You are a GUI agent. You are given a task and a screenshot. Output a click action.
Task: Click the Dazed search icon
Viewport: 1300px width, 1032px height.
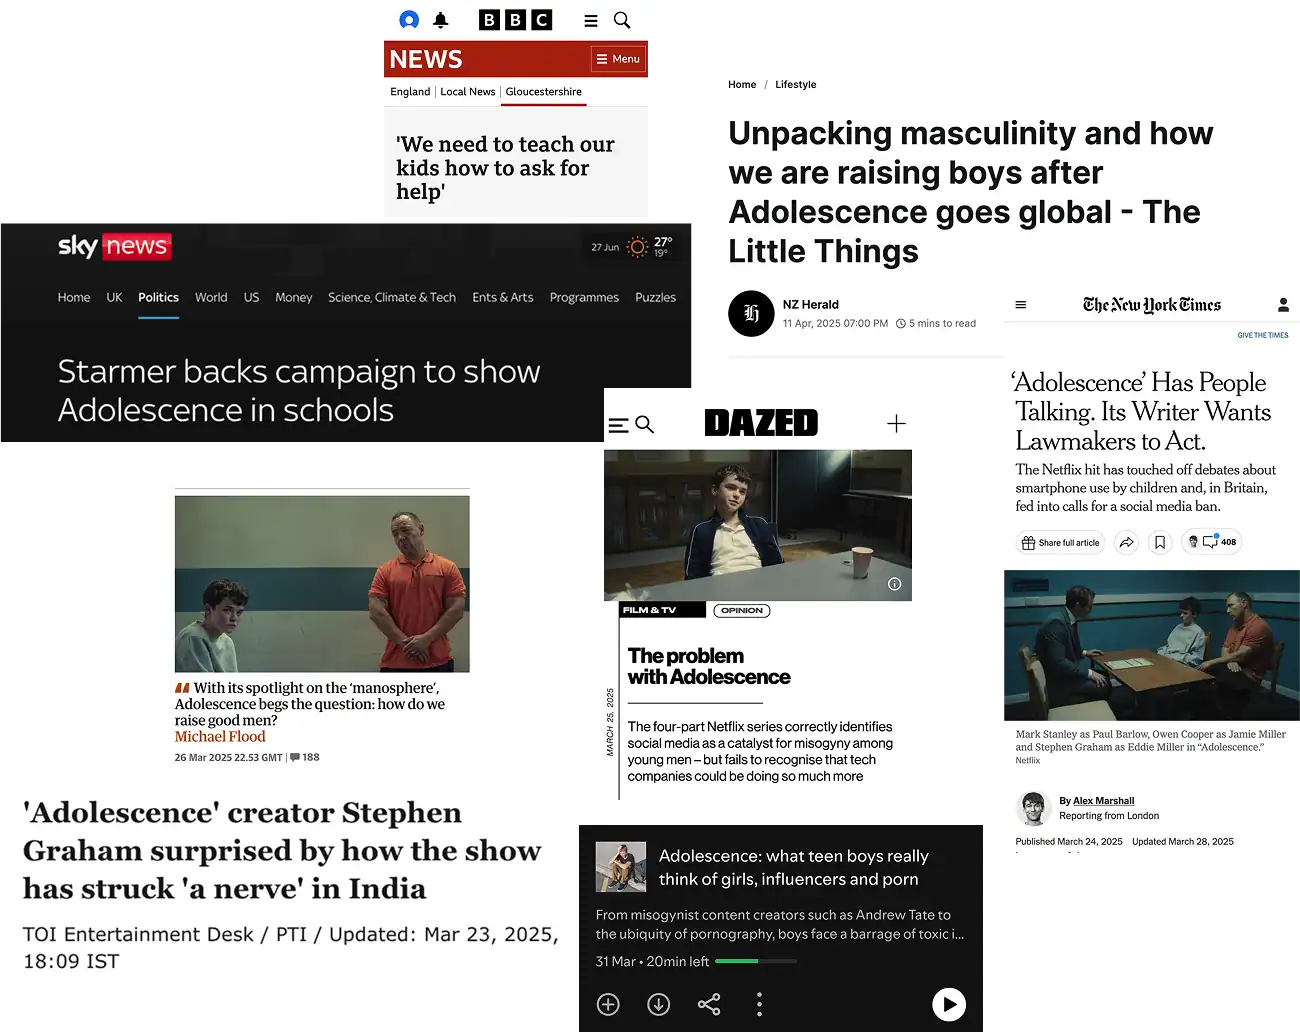(x=645, y=425)
